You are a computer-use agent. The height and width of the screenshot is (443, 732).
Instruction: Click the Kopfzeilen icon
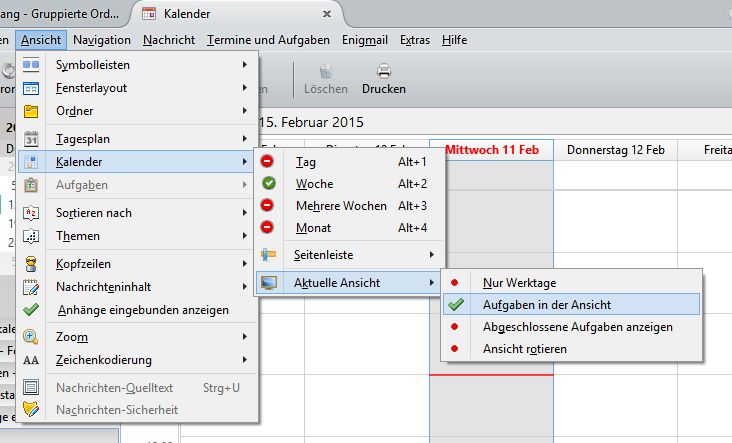(31, 263)
